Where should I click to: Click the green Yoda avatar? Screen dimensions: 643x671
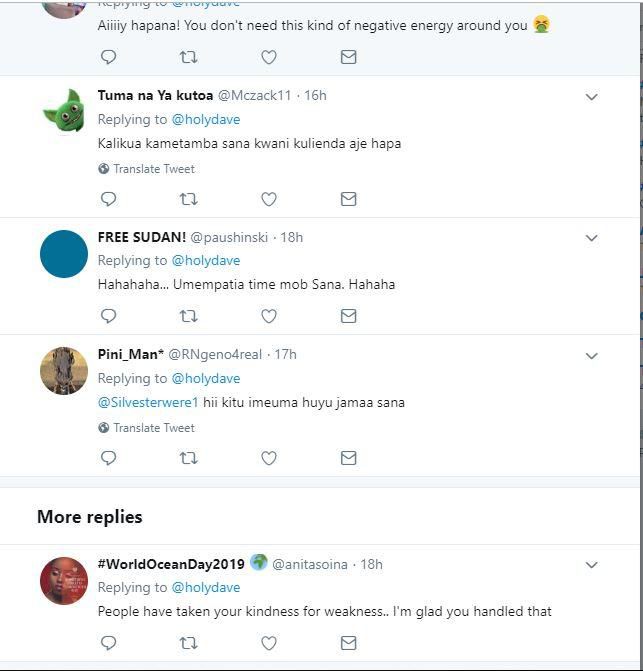pyautogui.click(x=64, y=111)
